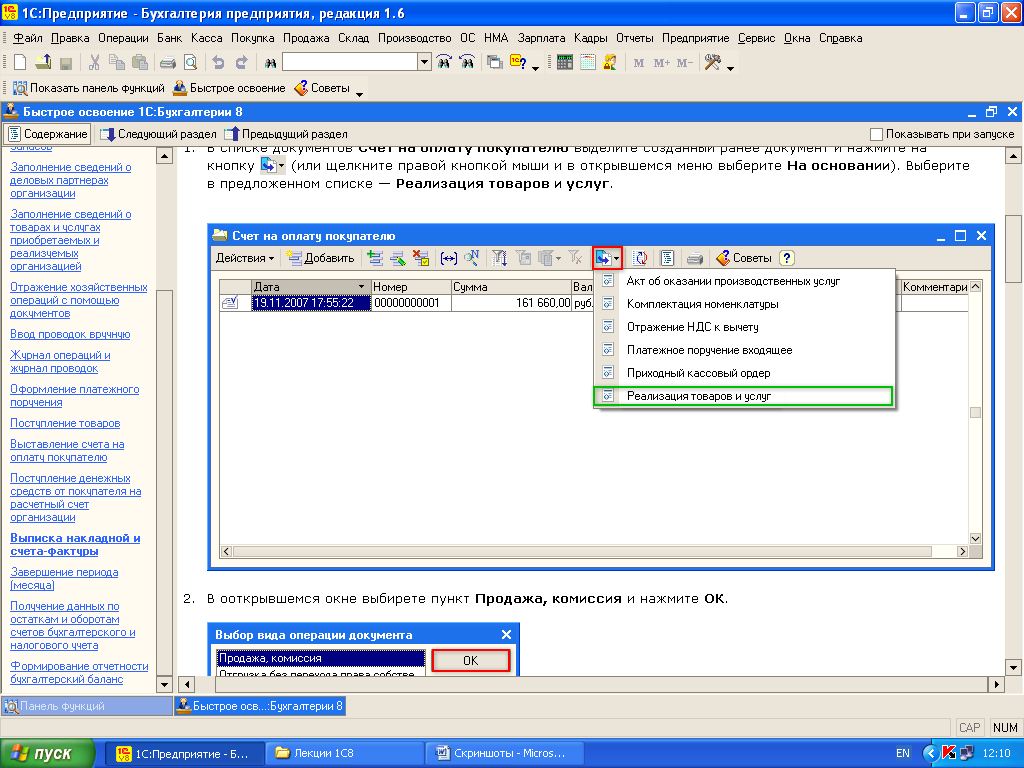Toggle the Содержание contents panel button
The height and width of the screenshot is (768, 1024).
pyautogui.click(x=47, y=134)
